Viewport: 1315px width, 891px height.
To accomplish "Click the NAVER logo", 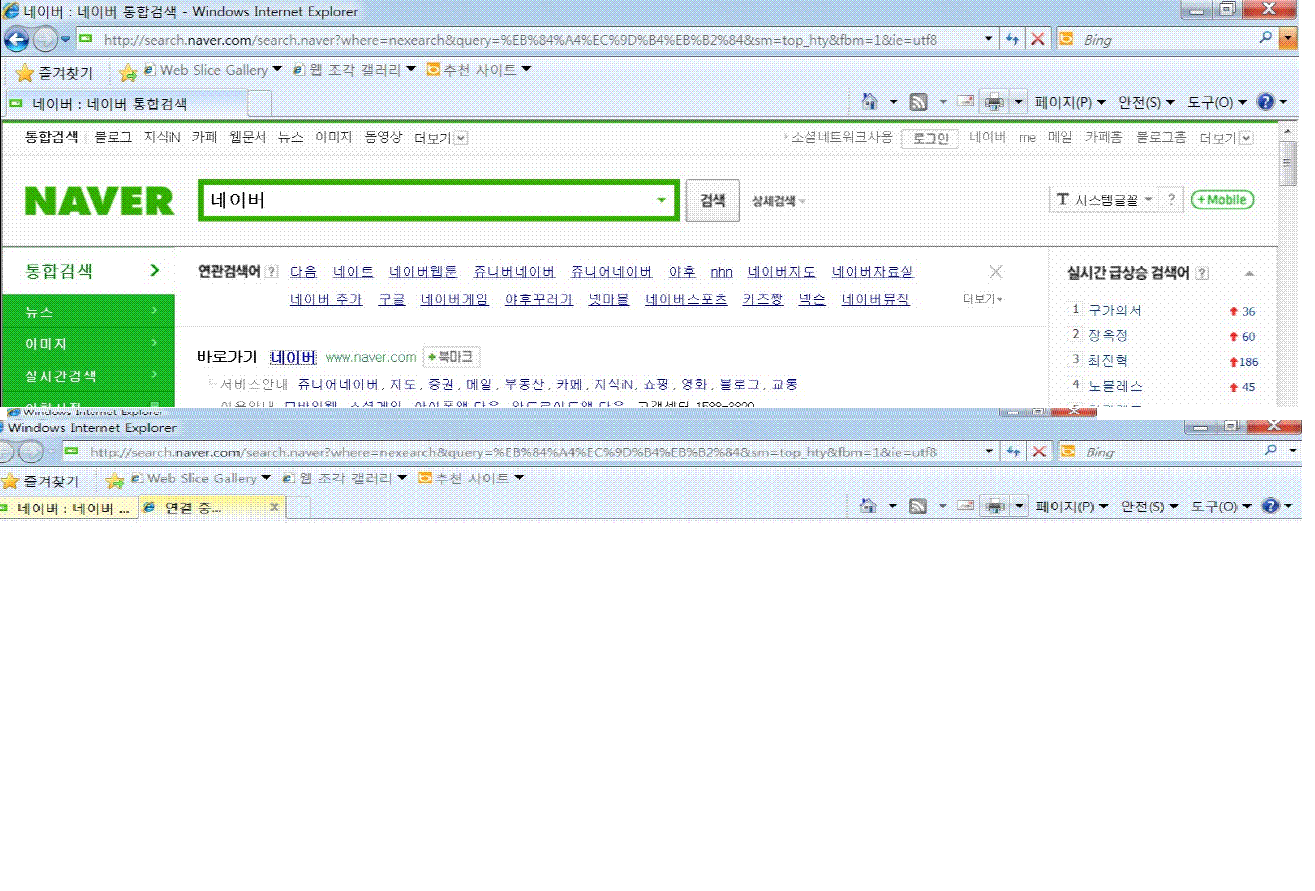I will coord(99,201).
